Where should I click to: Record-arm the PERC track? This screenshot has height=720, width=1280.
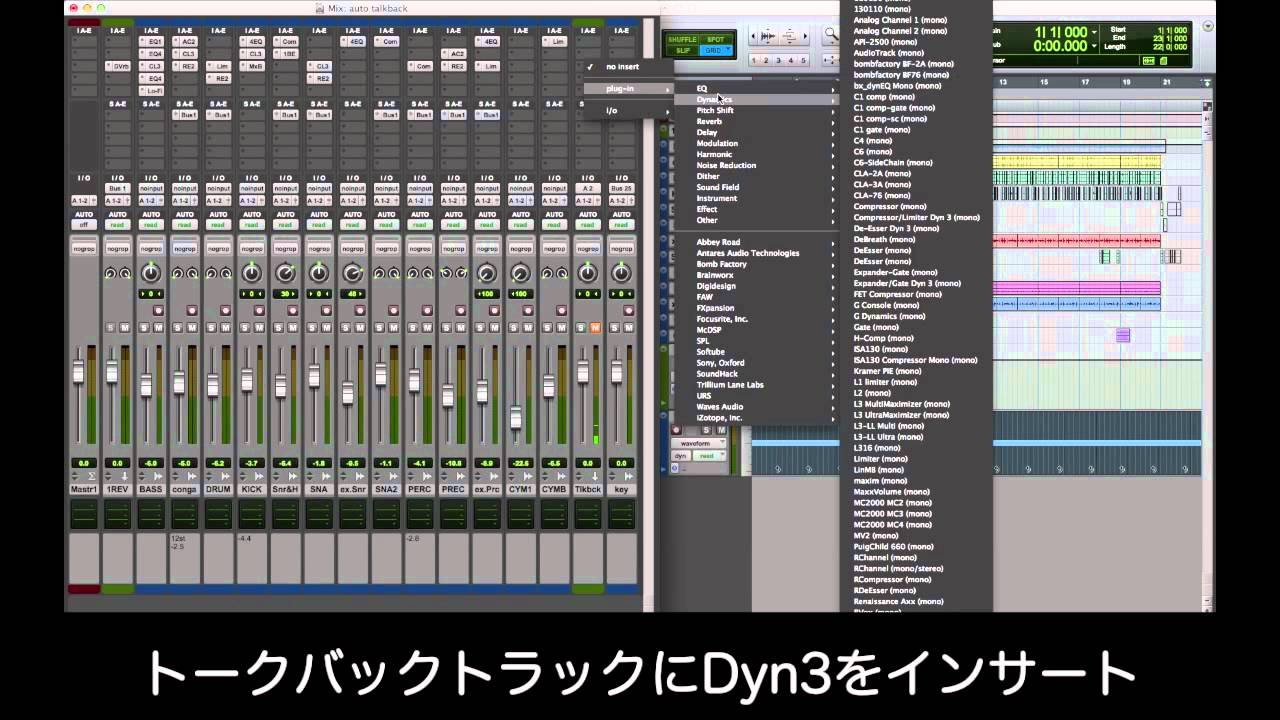click(x=426, y=311)
